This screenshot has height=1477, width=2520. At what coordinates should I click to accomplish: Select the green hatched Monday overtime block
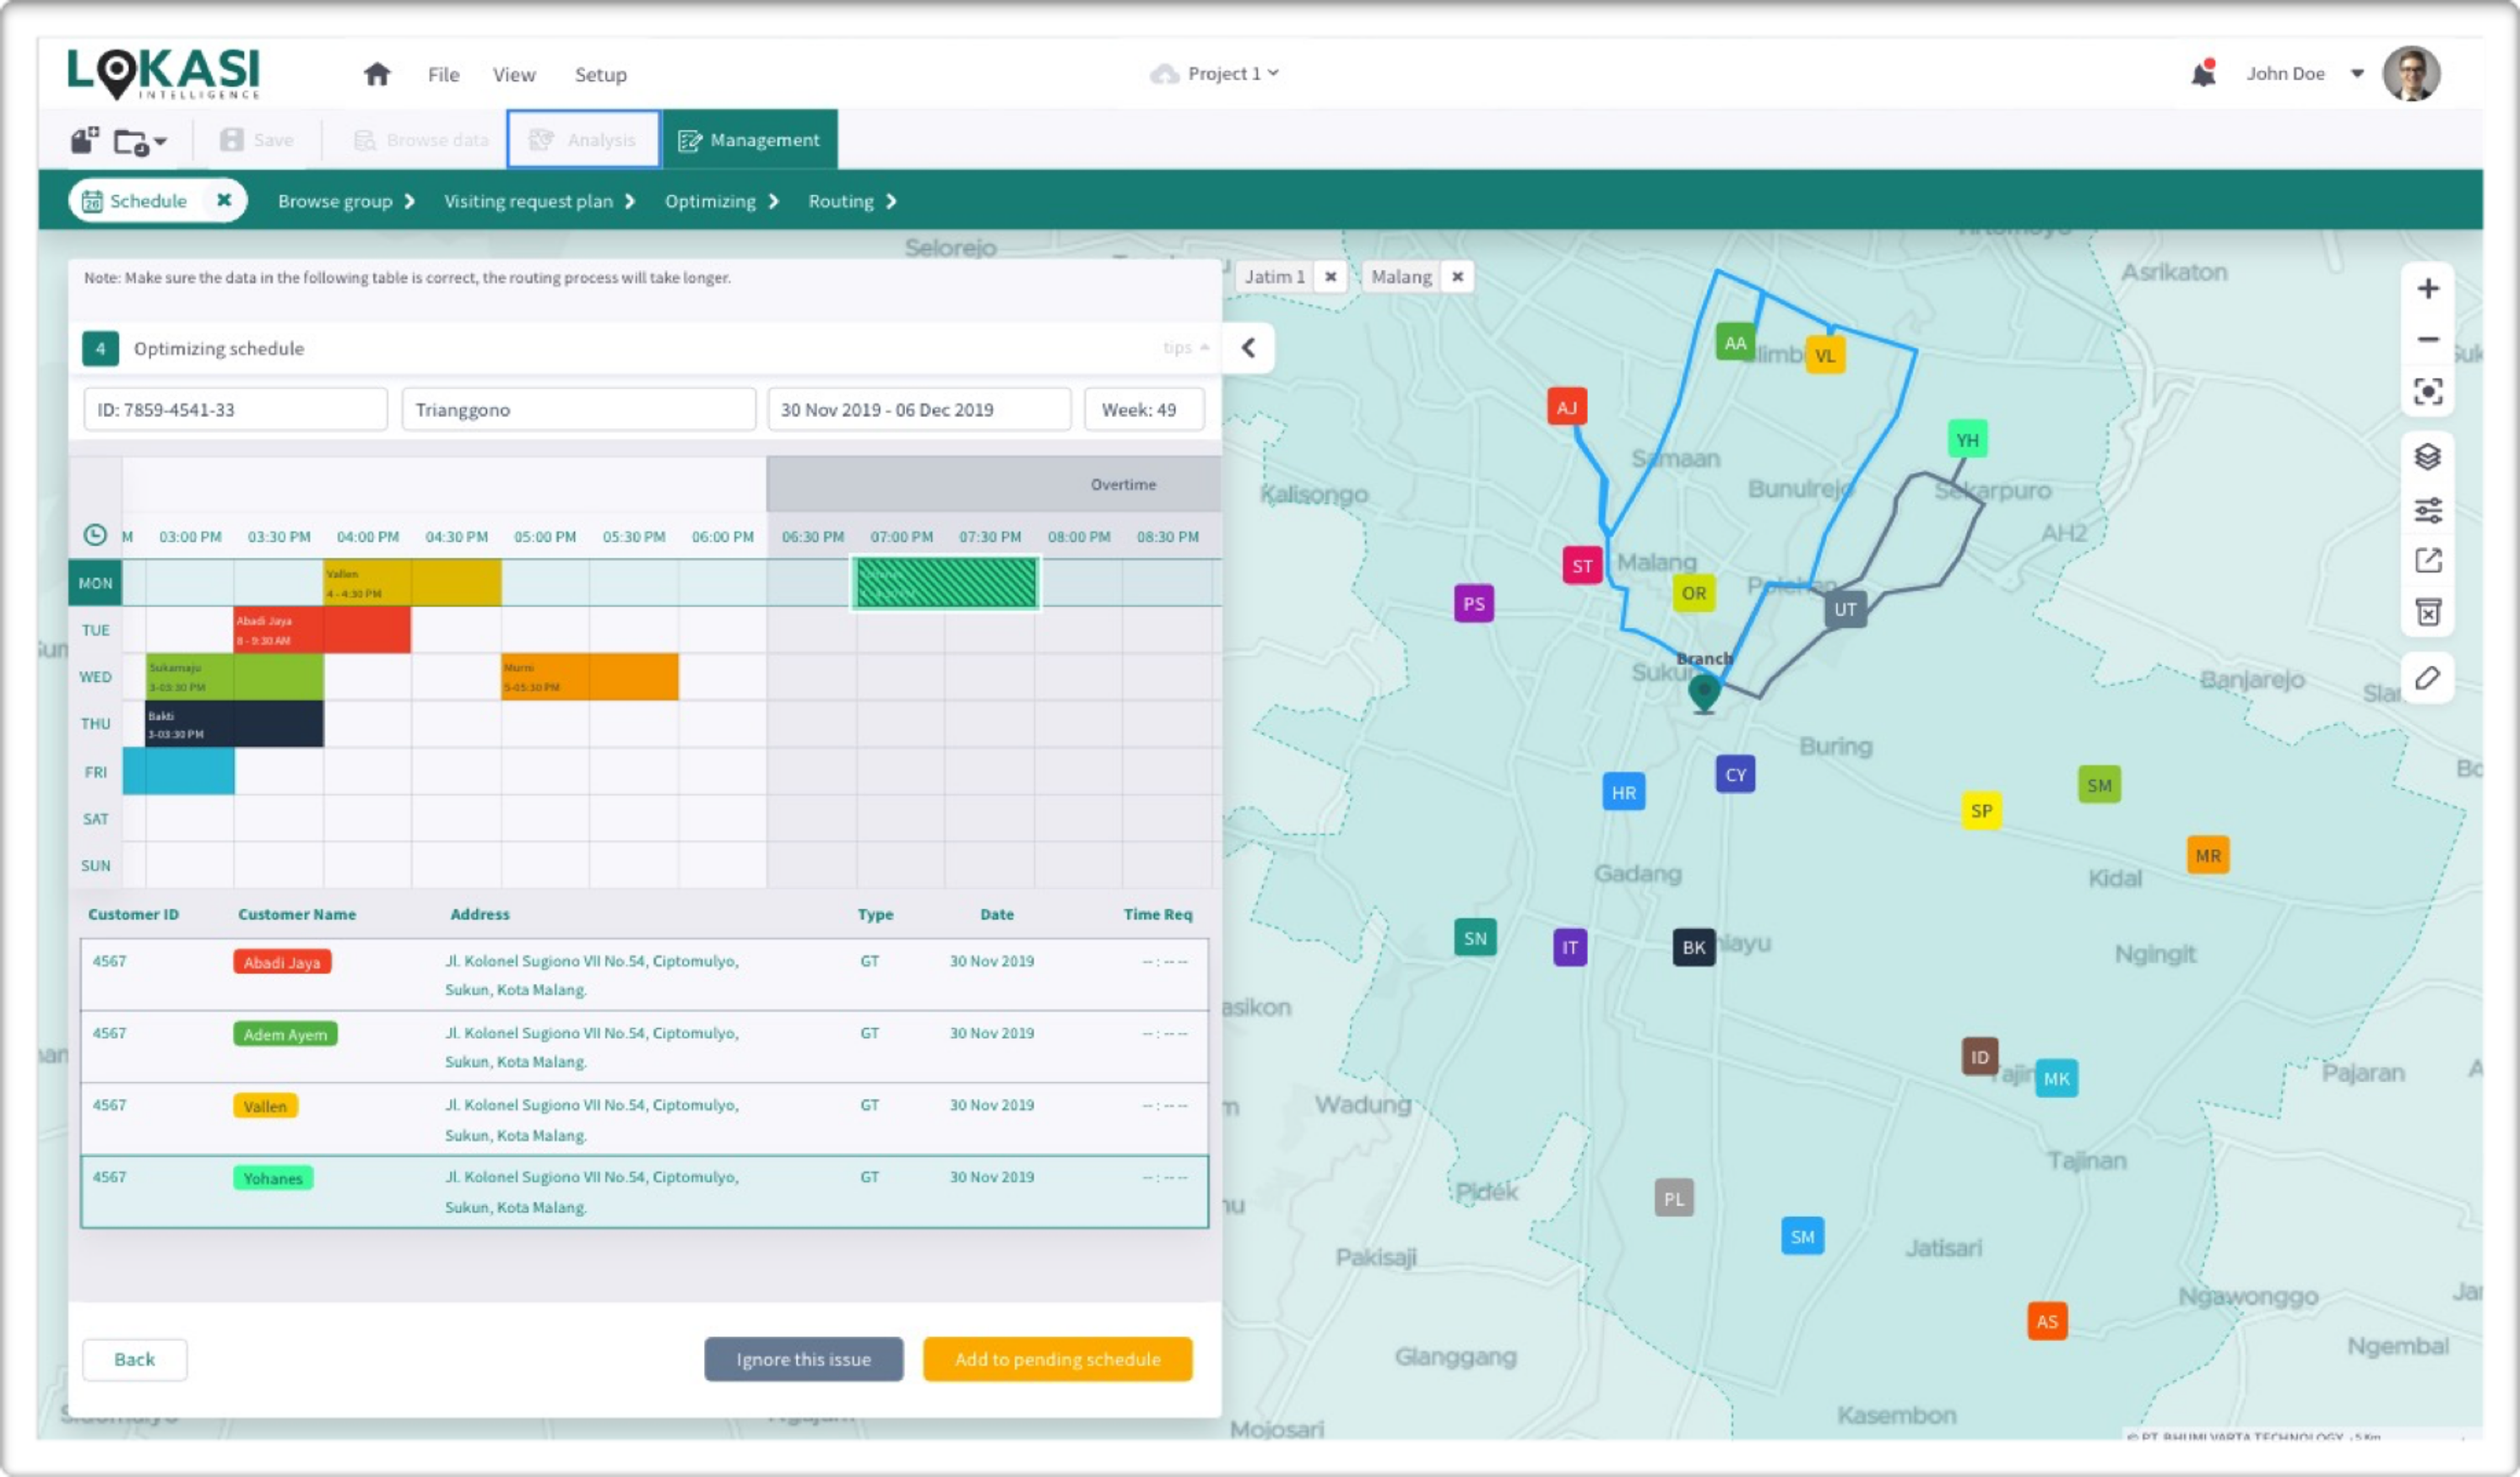pyautogui.click(x=945, y=583)
